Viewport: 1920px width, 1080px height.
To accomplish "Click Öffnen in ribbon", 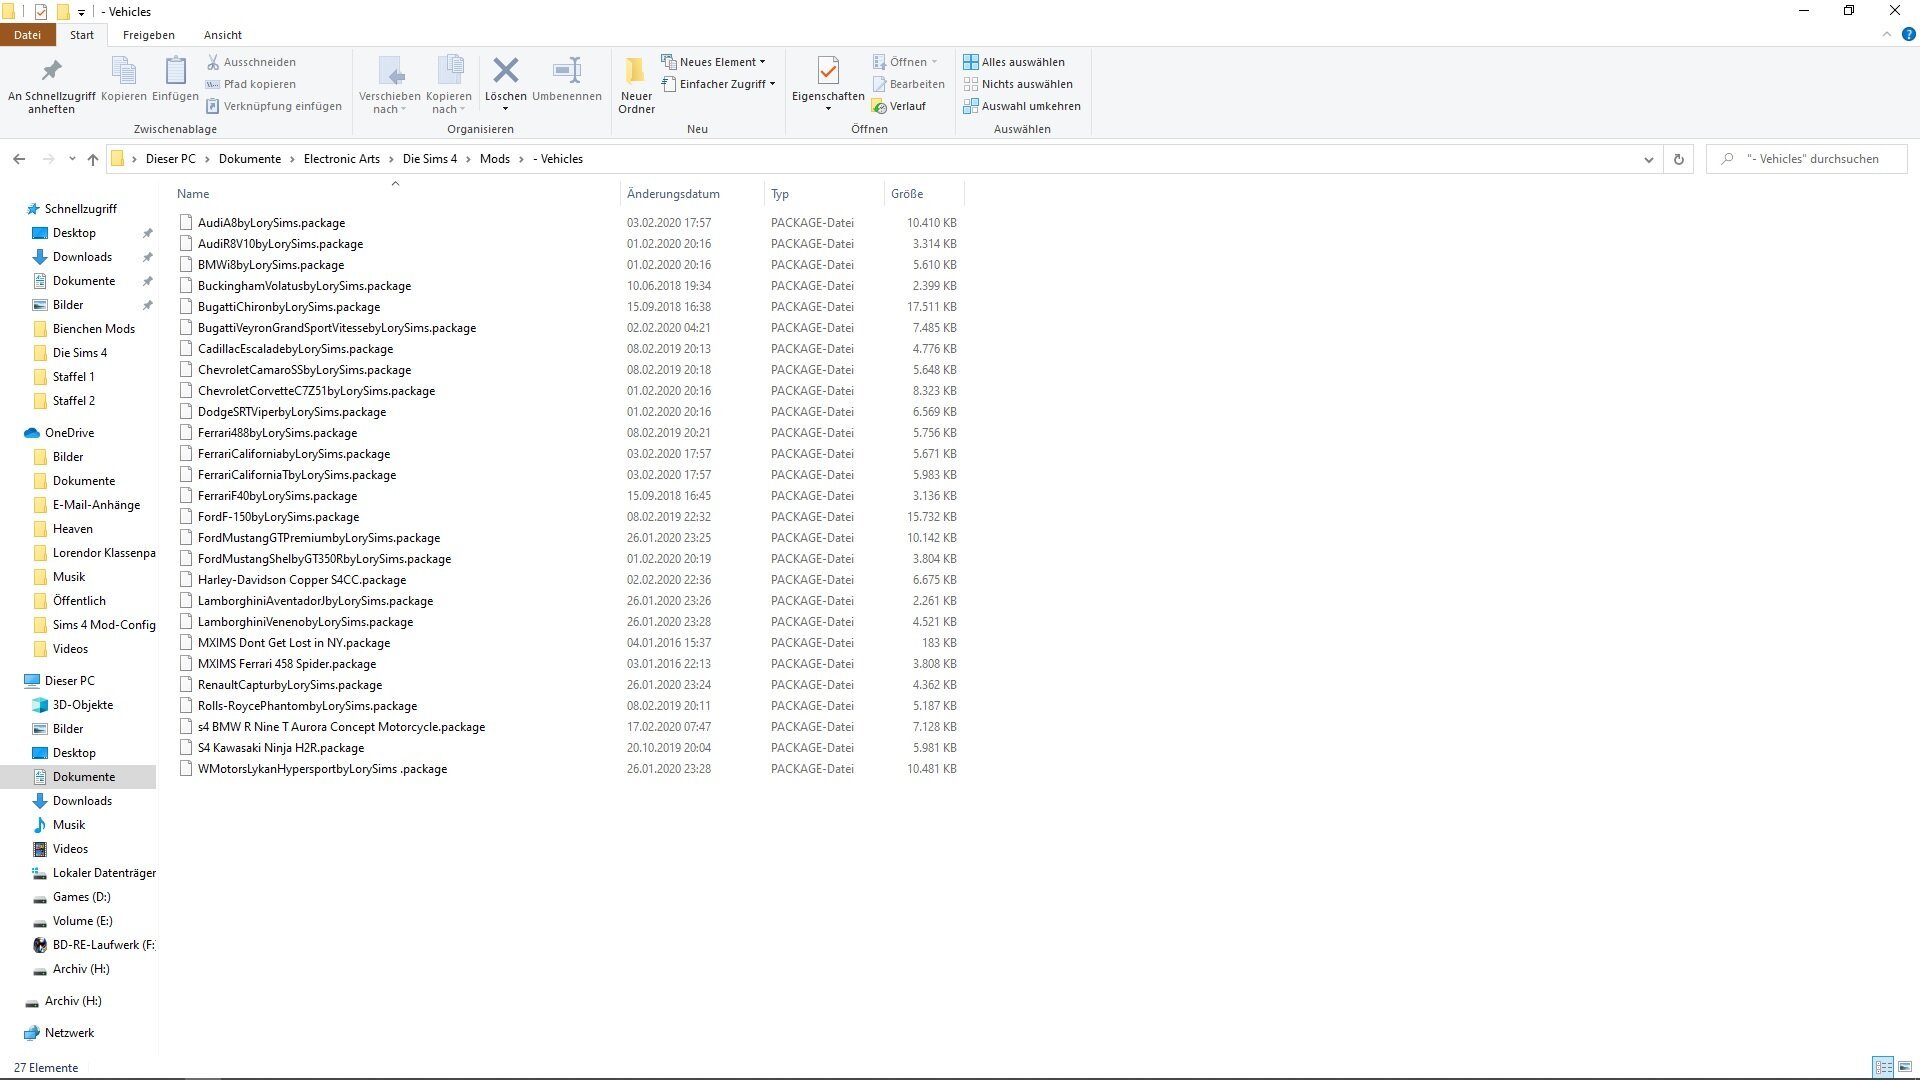I will click(x=905, y=62).
